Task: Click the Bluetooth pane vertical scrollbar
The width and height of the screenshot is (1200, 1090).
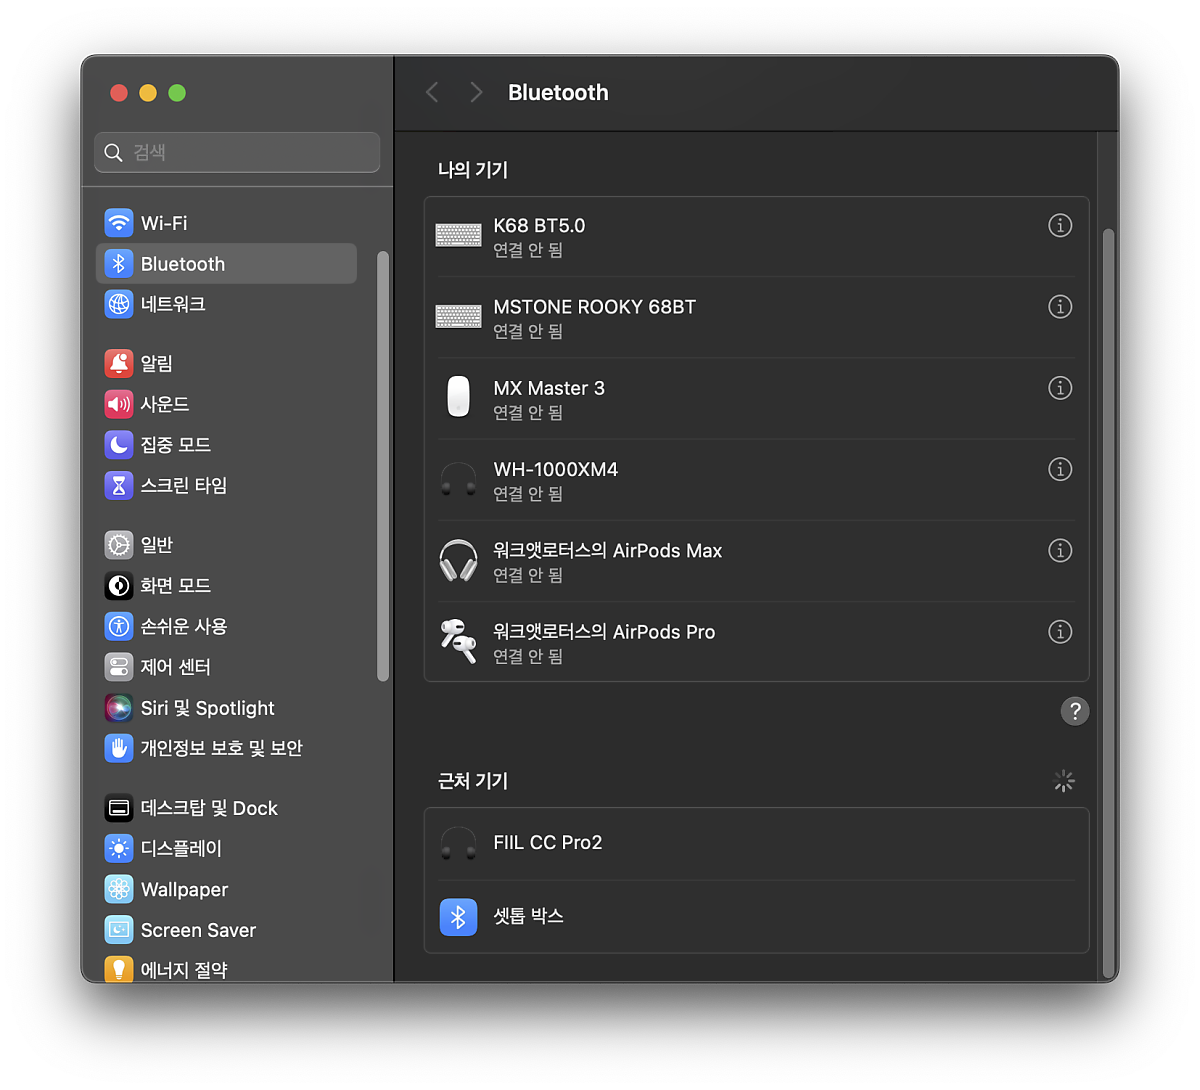Action: pyautogui.click(x=1108, y=604)
